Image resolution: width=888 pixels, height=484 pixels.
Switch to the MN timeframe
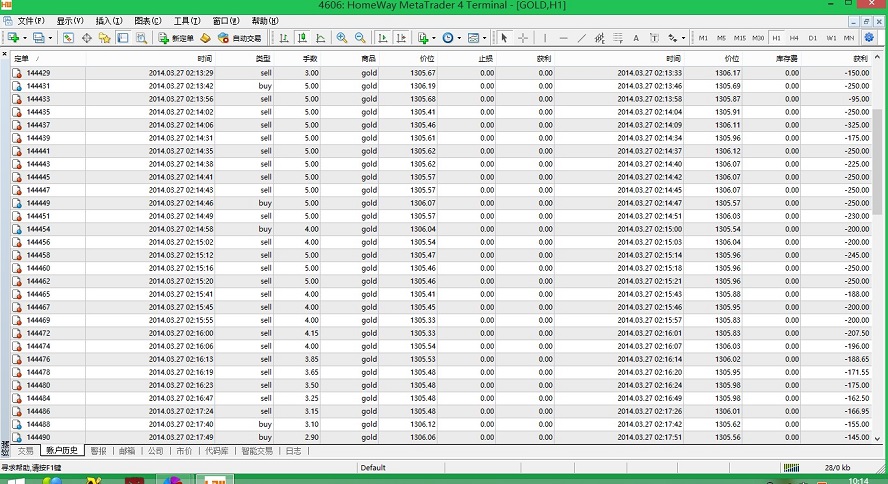849,38
